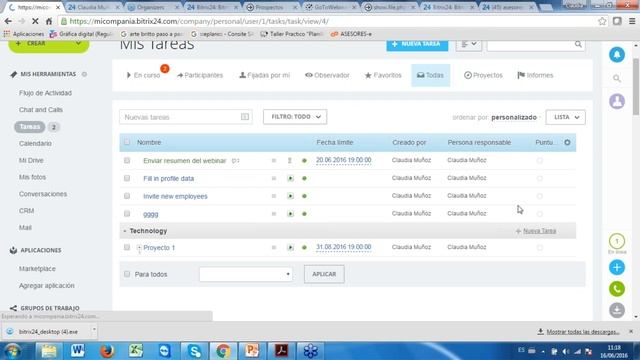Check 'Enviar resumen del webinar' task checkbox
The height and width of the screenshot is (360, 640).
click(127, 160)
